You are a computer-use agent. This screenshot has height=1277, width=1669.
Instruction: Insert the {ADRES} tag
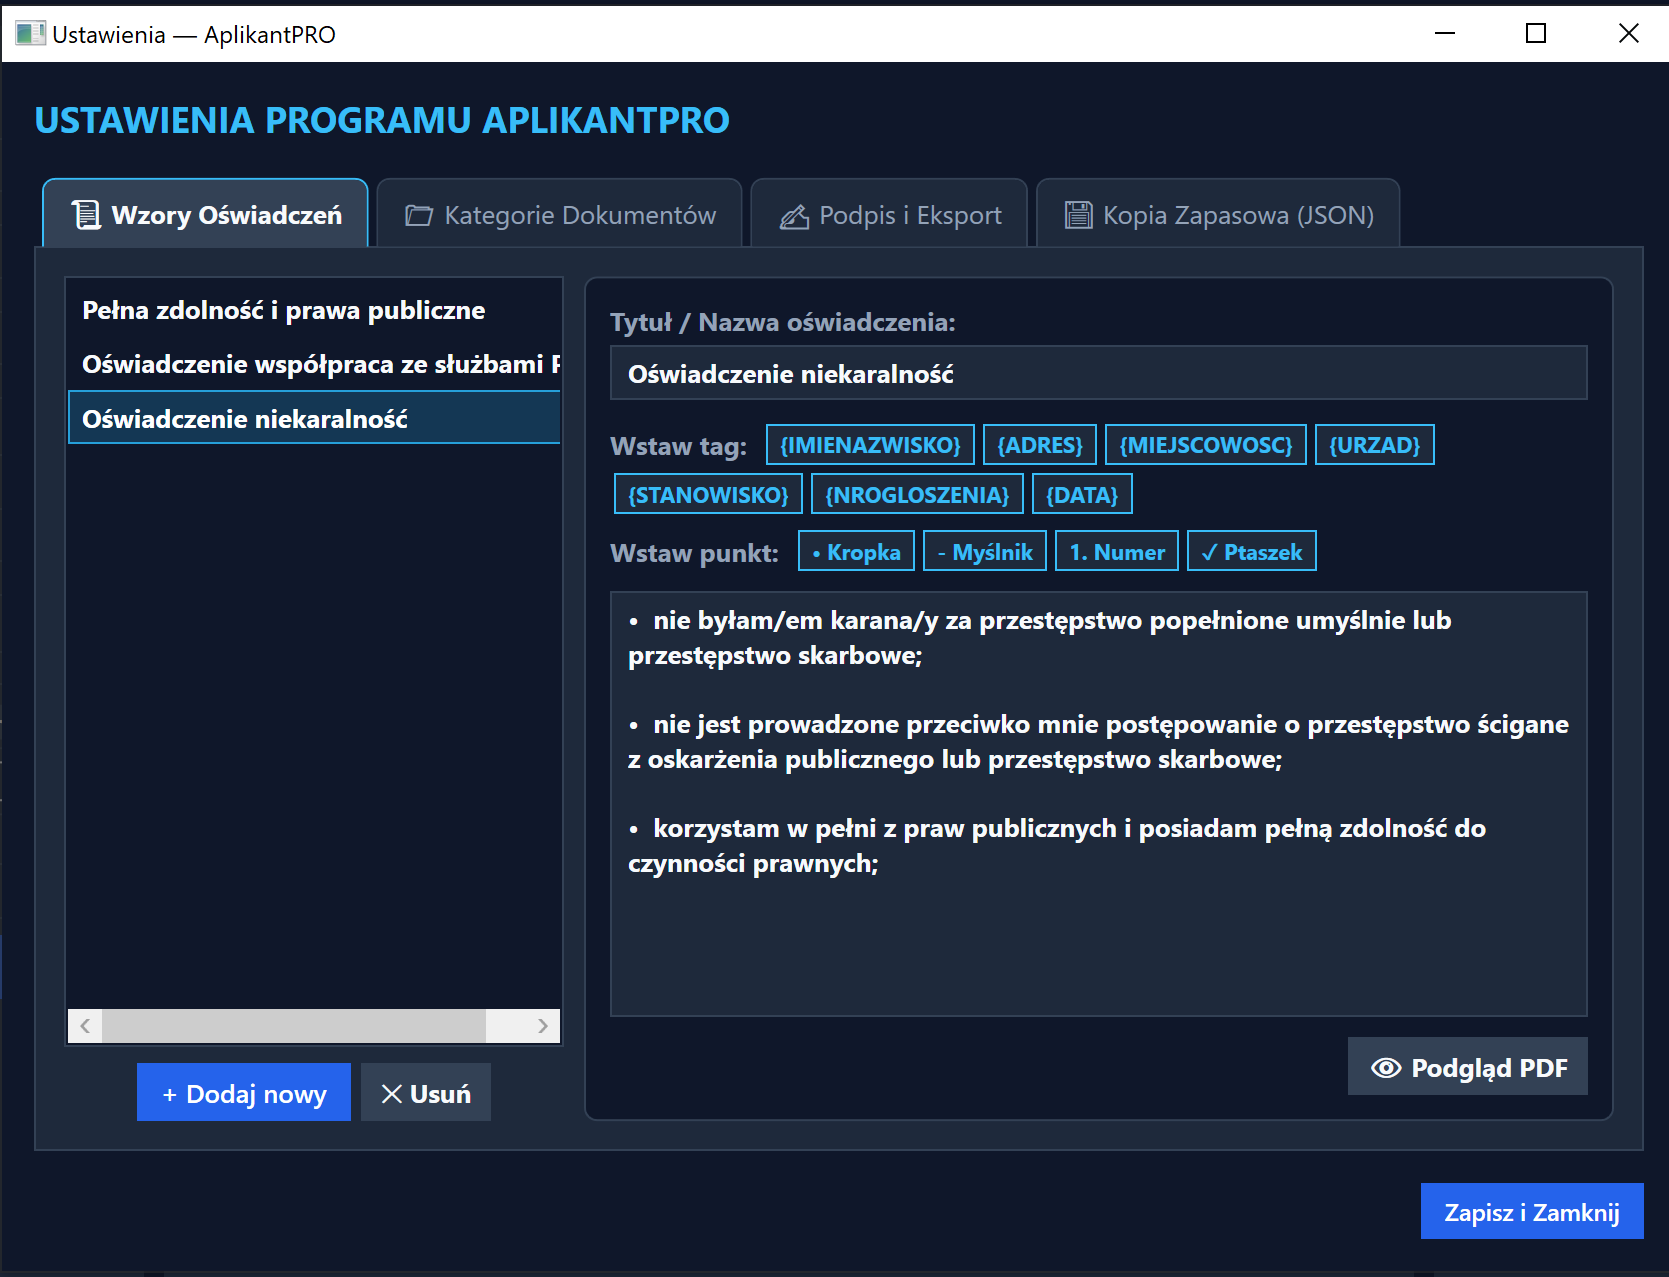(x=1040, y=445)
